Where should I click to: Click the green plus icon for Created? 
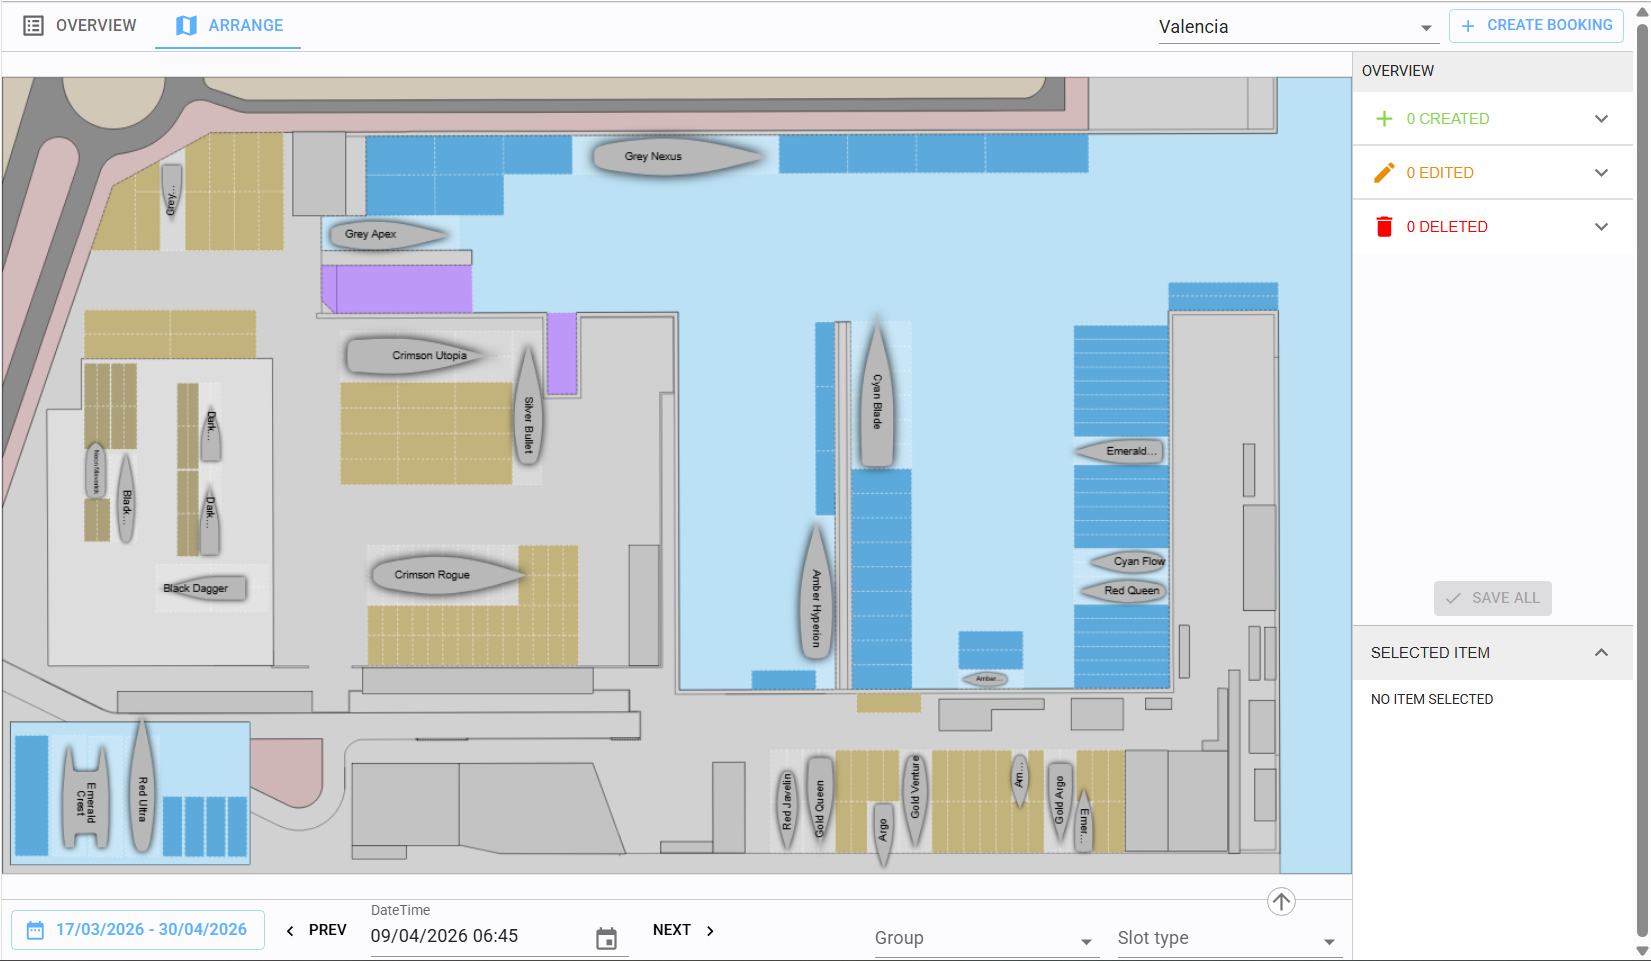click(1384, 119)
